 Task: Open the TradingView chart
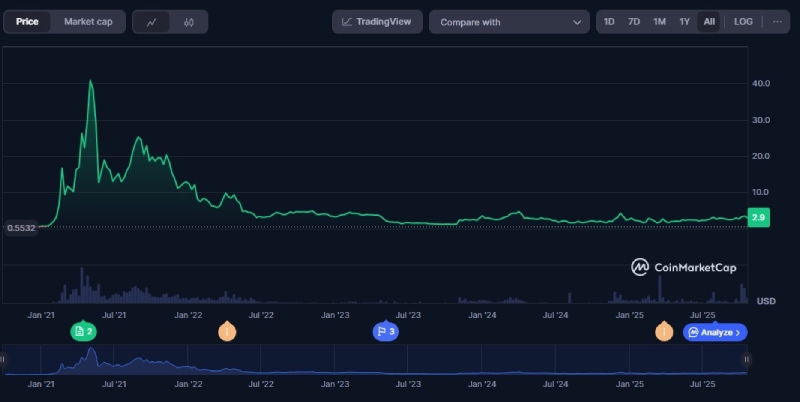point(377,21)
